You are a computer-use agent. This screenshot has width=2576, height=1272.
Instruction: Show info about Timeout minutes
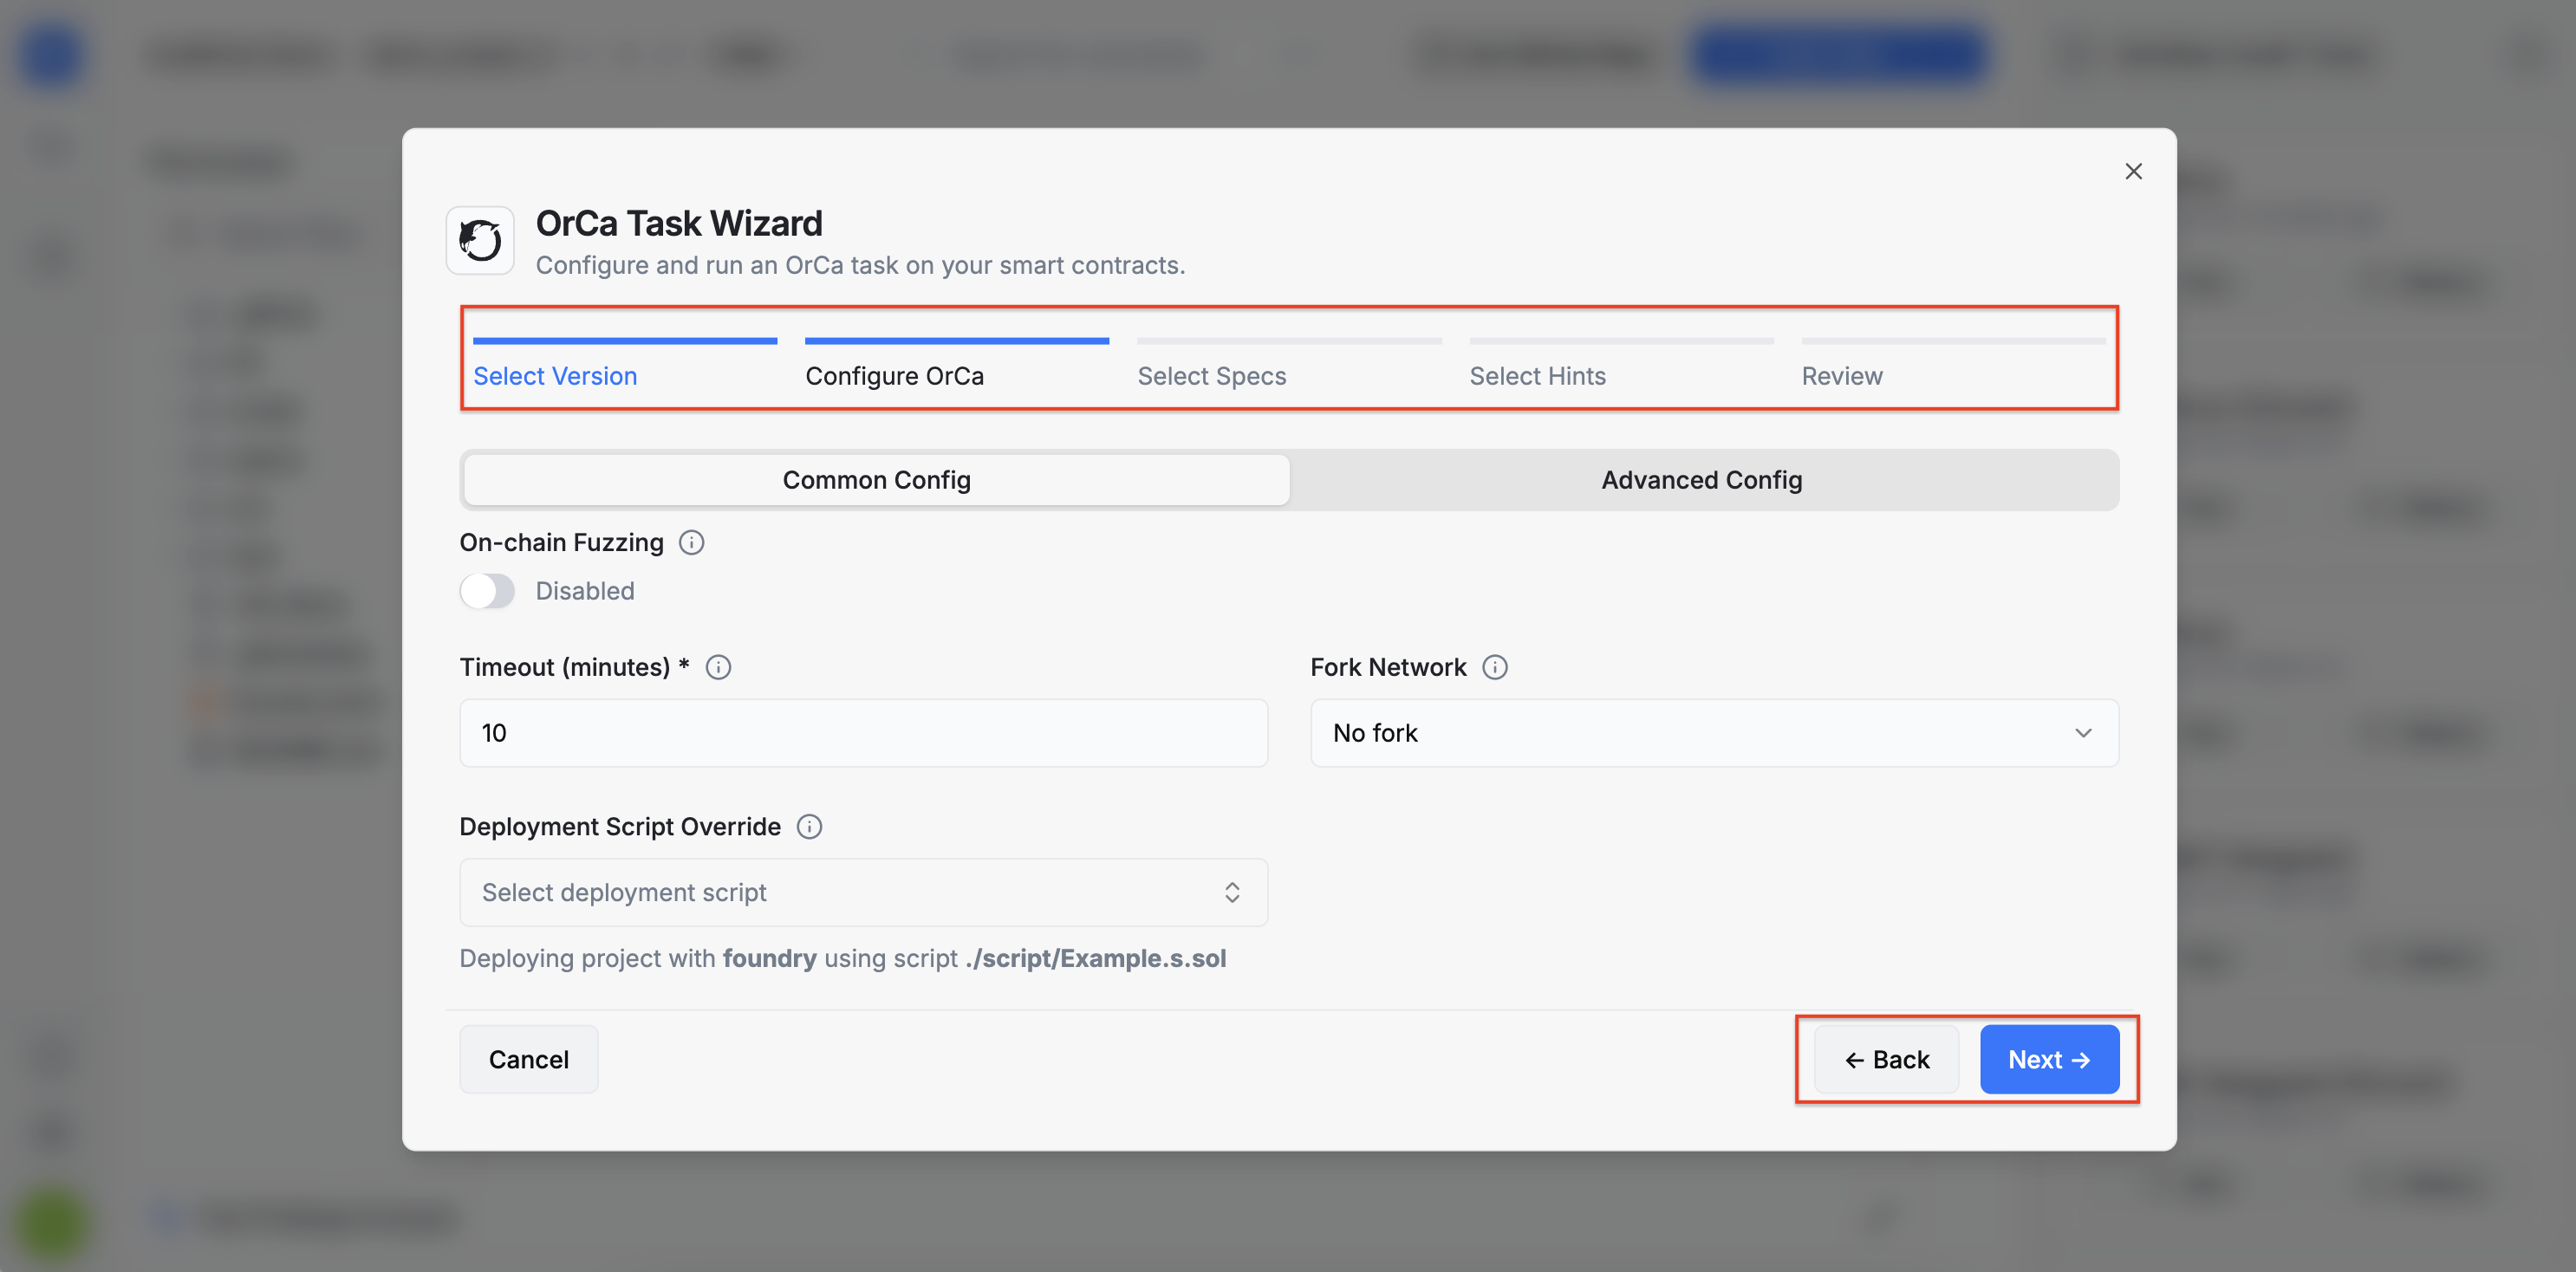718,667
